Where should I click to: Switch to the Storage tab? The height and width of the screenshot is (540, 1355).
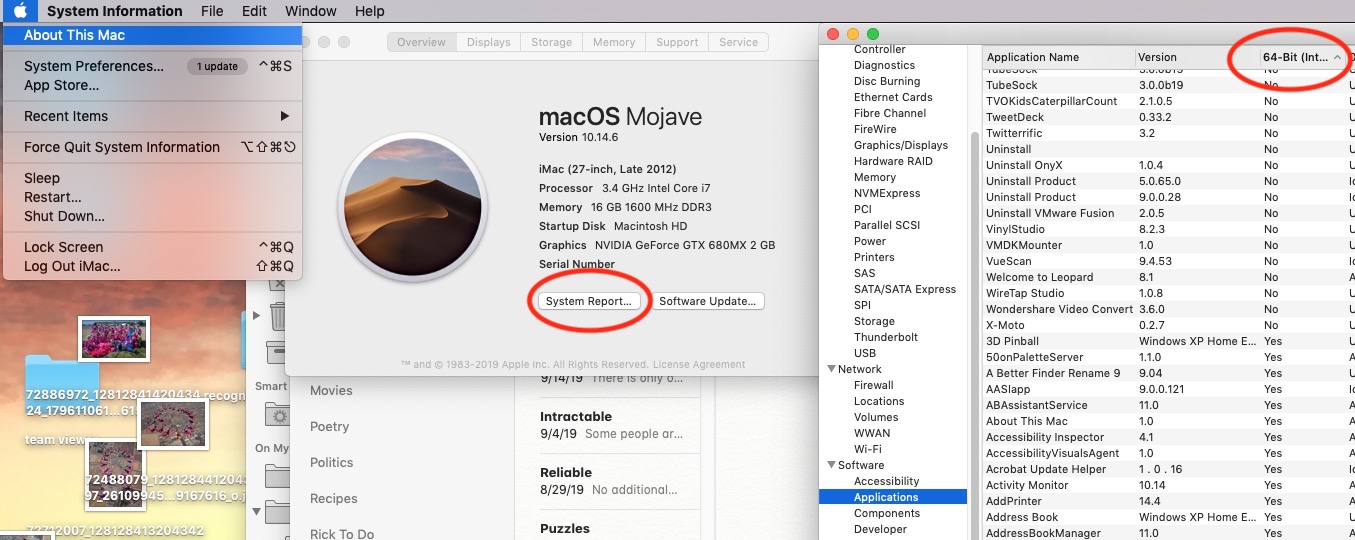tap(551, 42)
